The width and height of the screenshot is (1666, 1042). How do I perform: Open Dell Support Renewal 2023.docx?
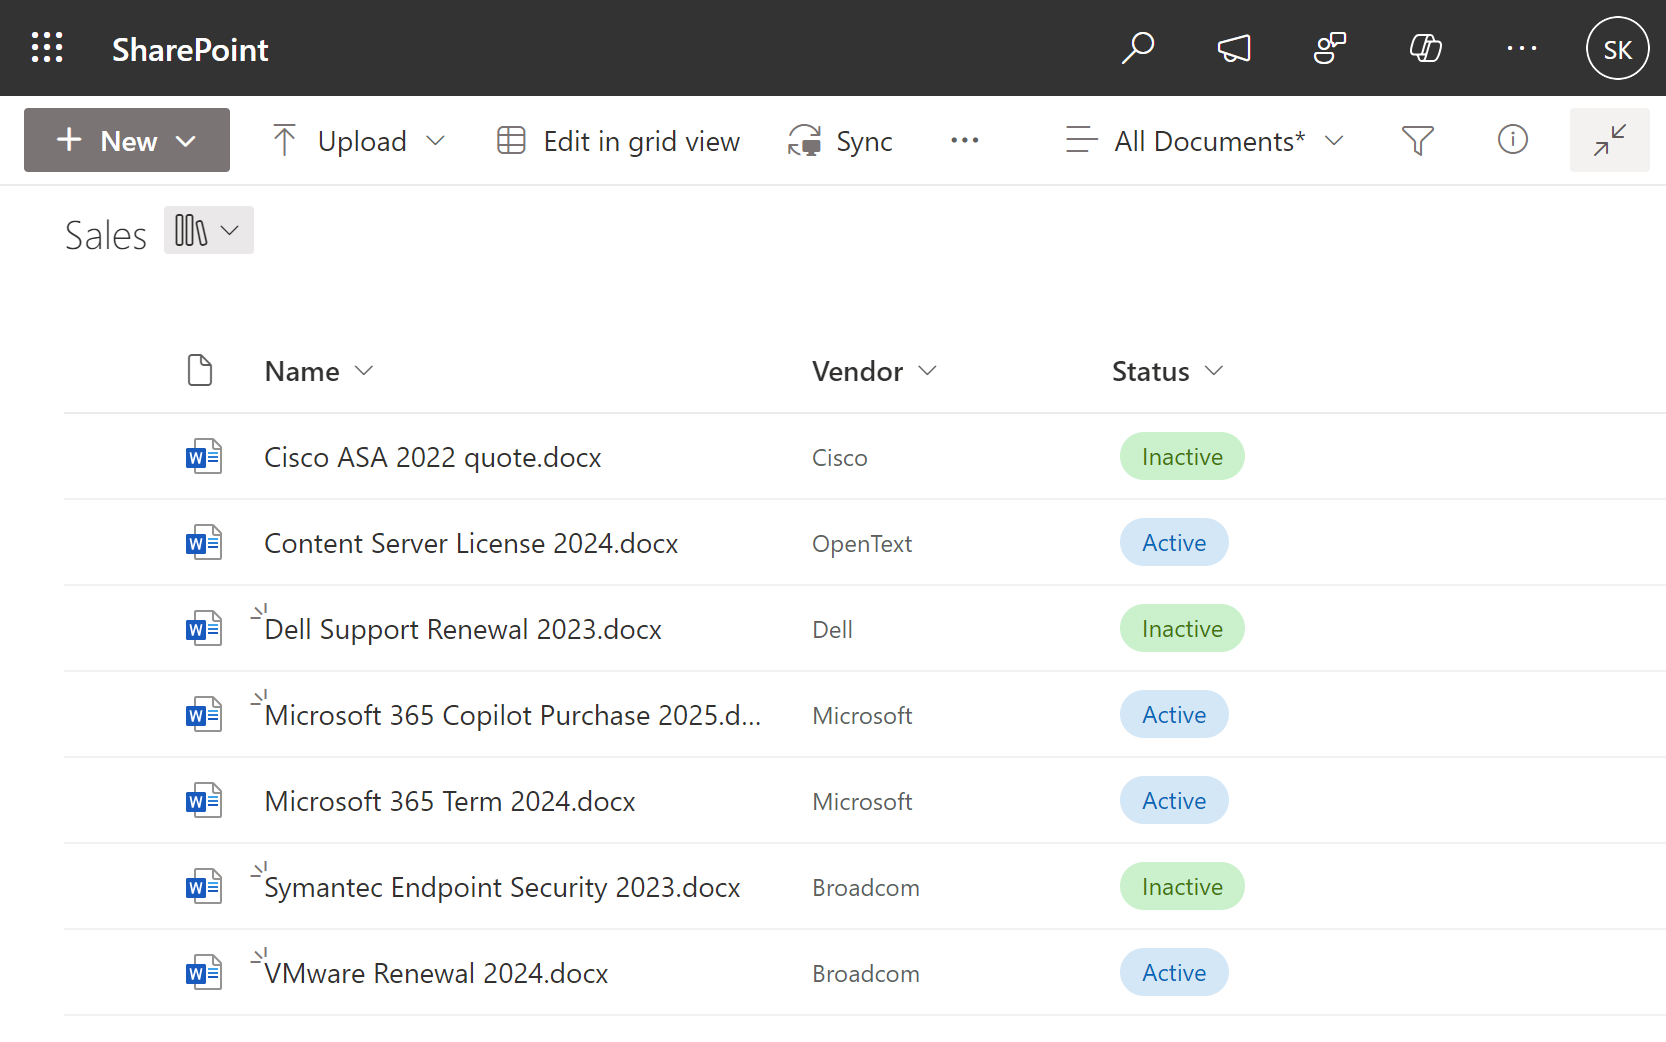(x=463, y=629)
